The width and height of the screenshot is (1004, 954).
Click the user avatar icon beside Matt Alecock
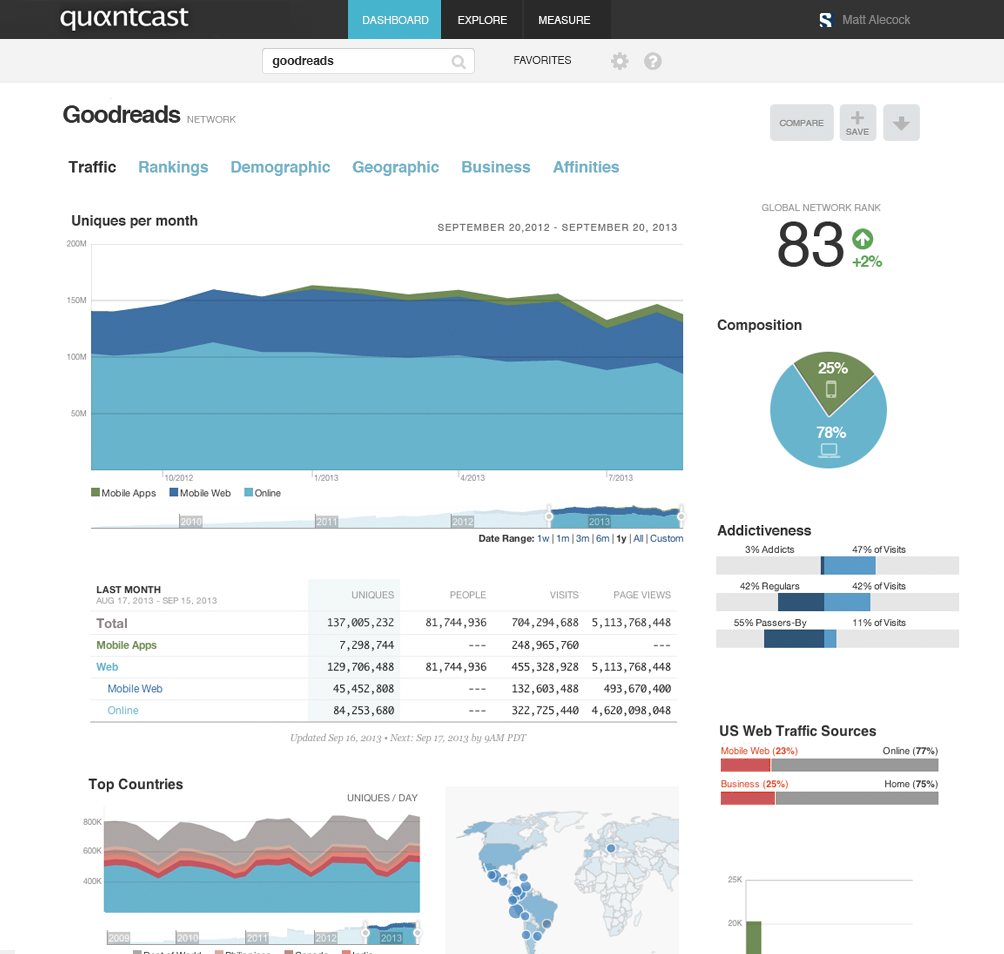tap(825, 20)
